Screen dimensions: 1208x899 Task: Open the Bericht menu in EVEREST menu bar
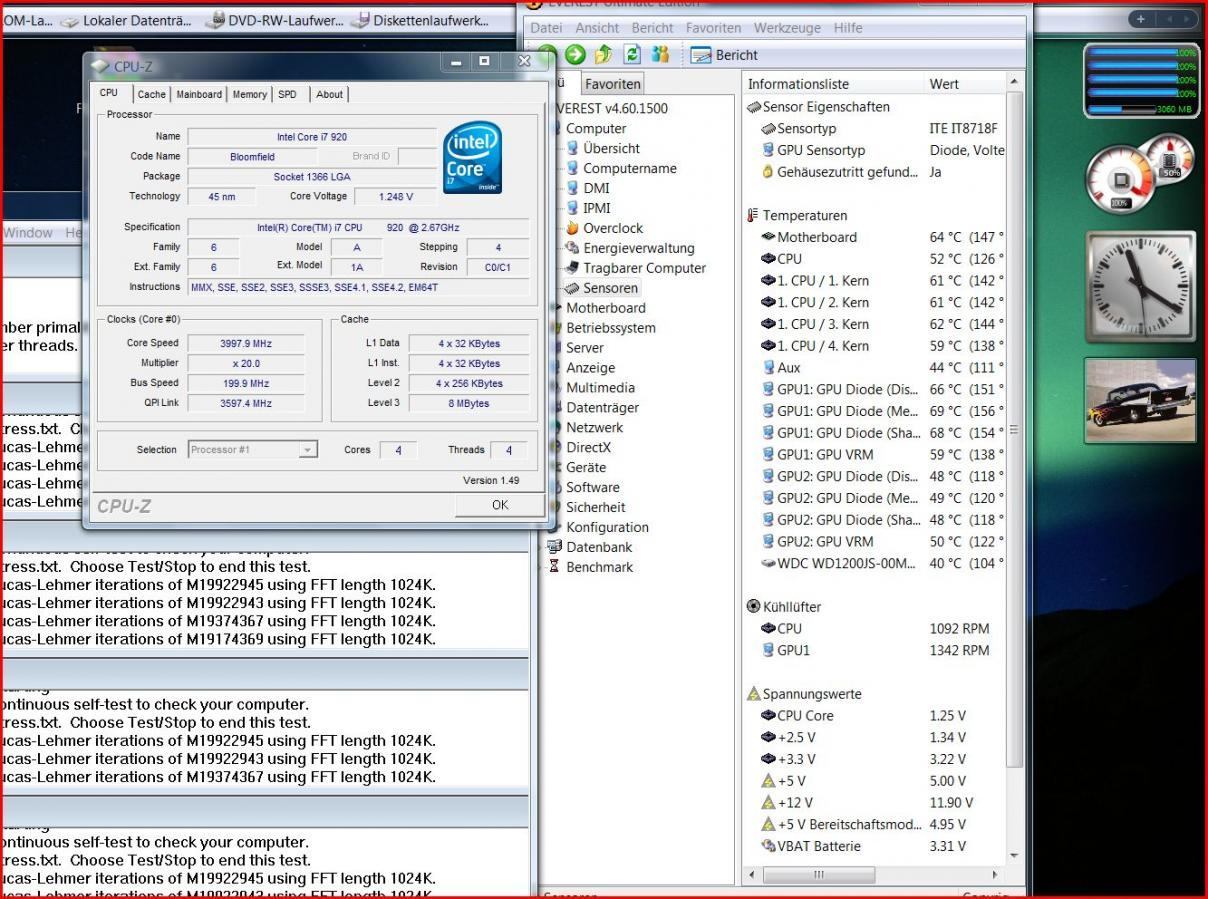click(652, 28)
